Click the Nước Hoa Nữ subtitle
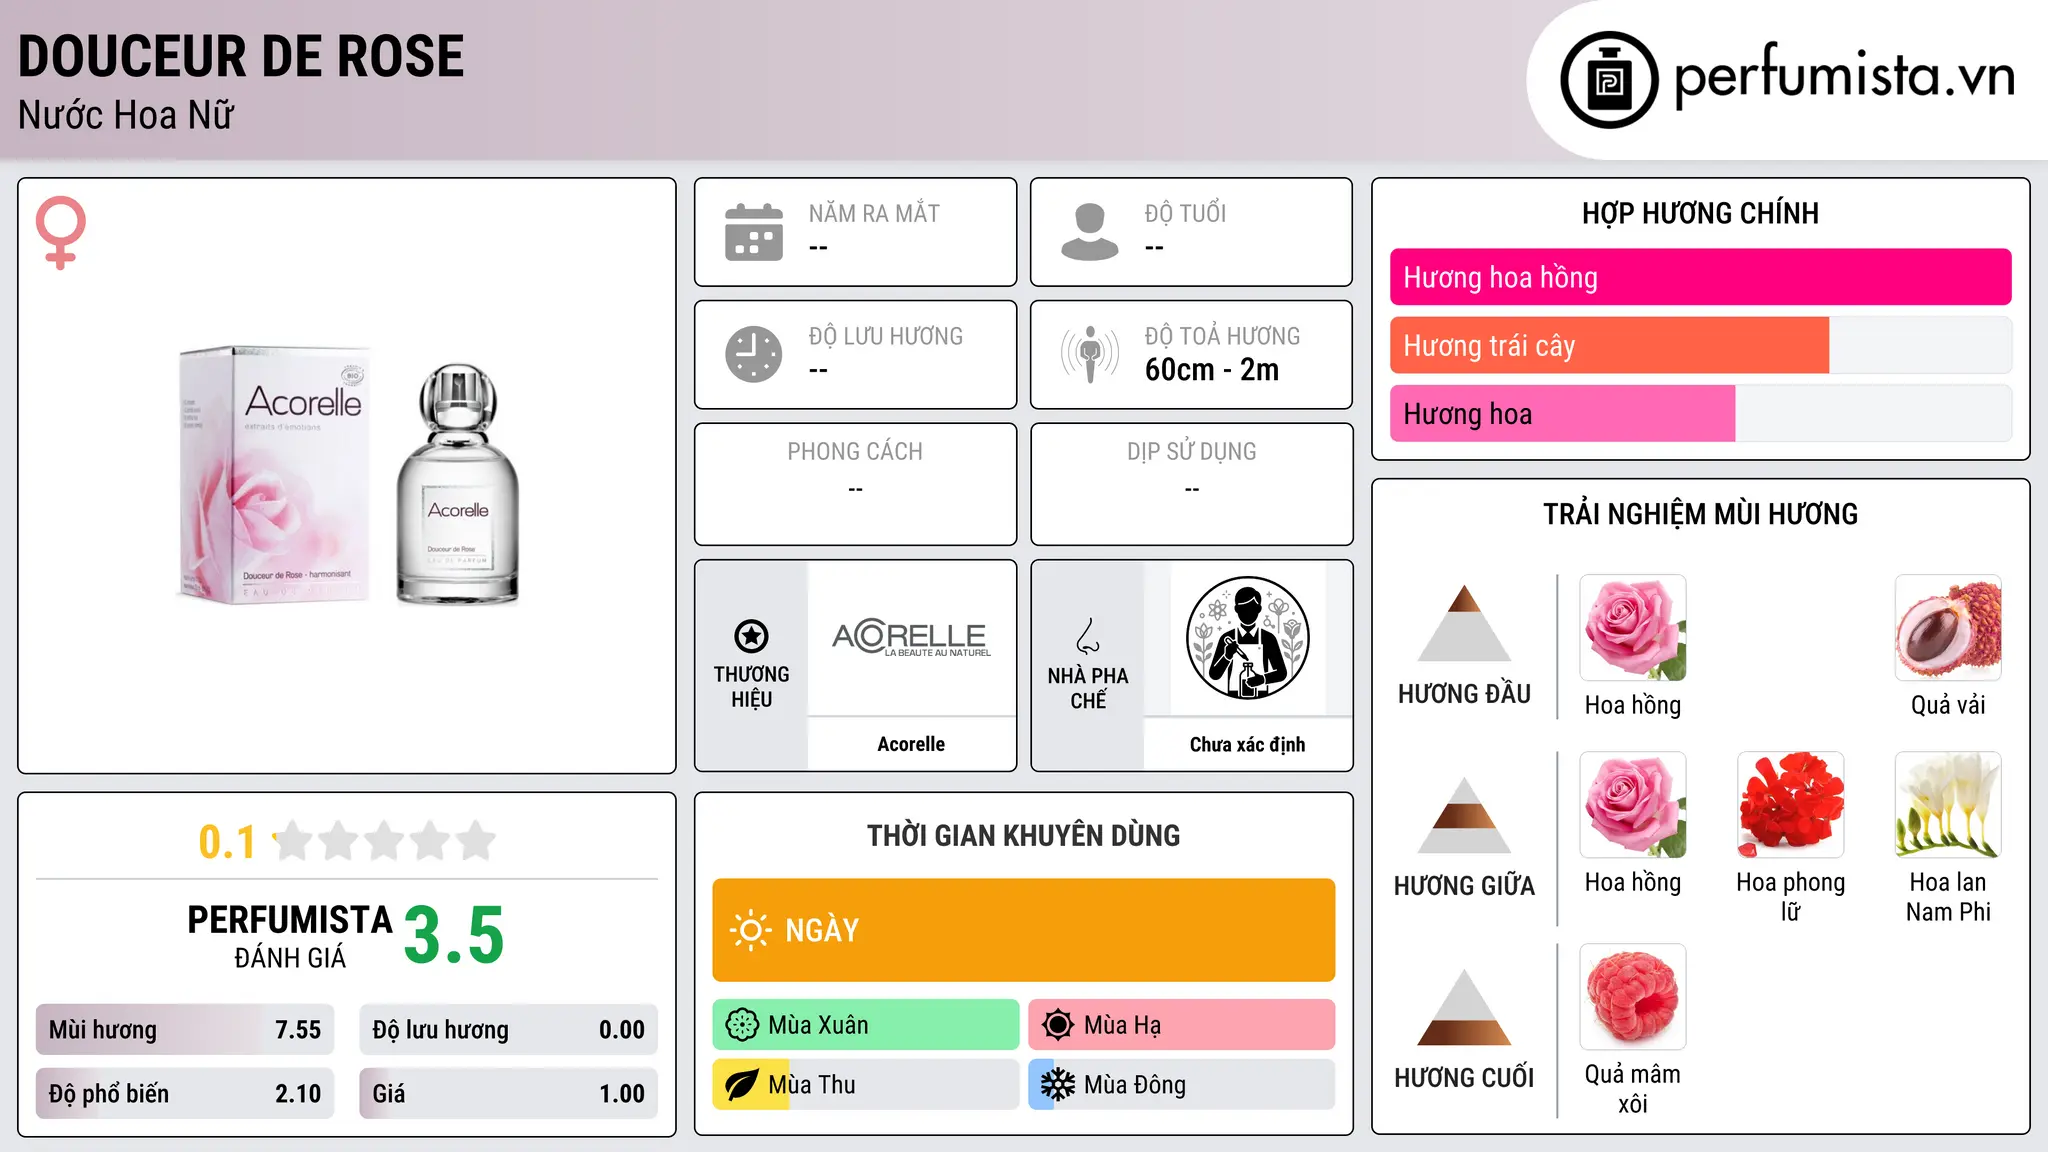This screenshot has height=1152, width=2048. pos(126,115)
